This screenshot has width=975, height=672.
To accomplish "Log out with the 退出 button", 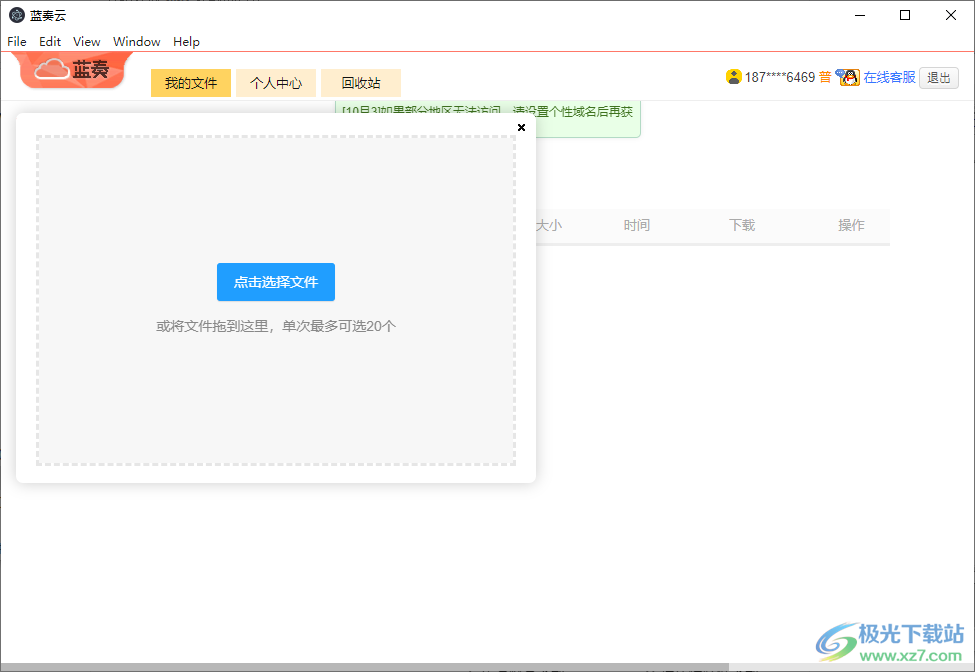I will point(938,78).
